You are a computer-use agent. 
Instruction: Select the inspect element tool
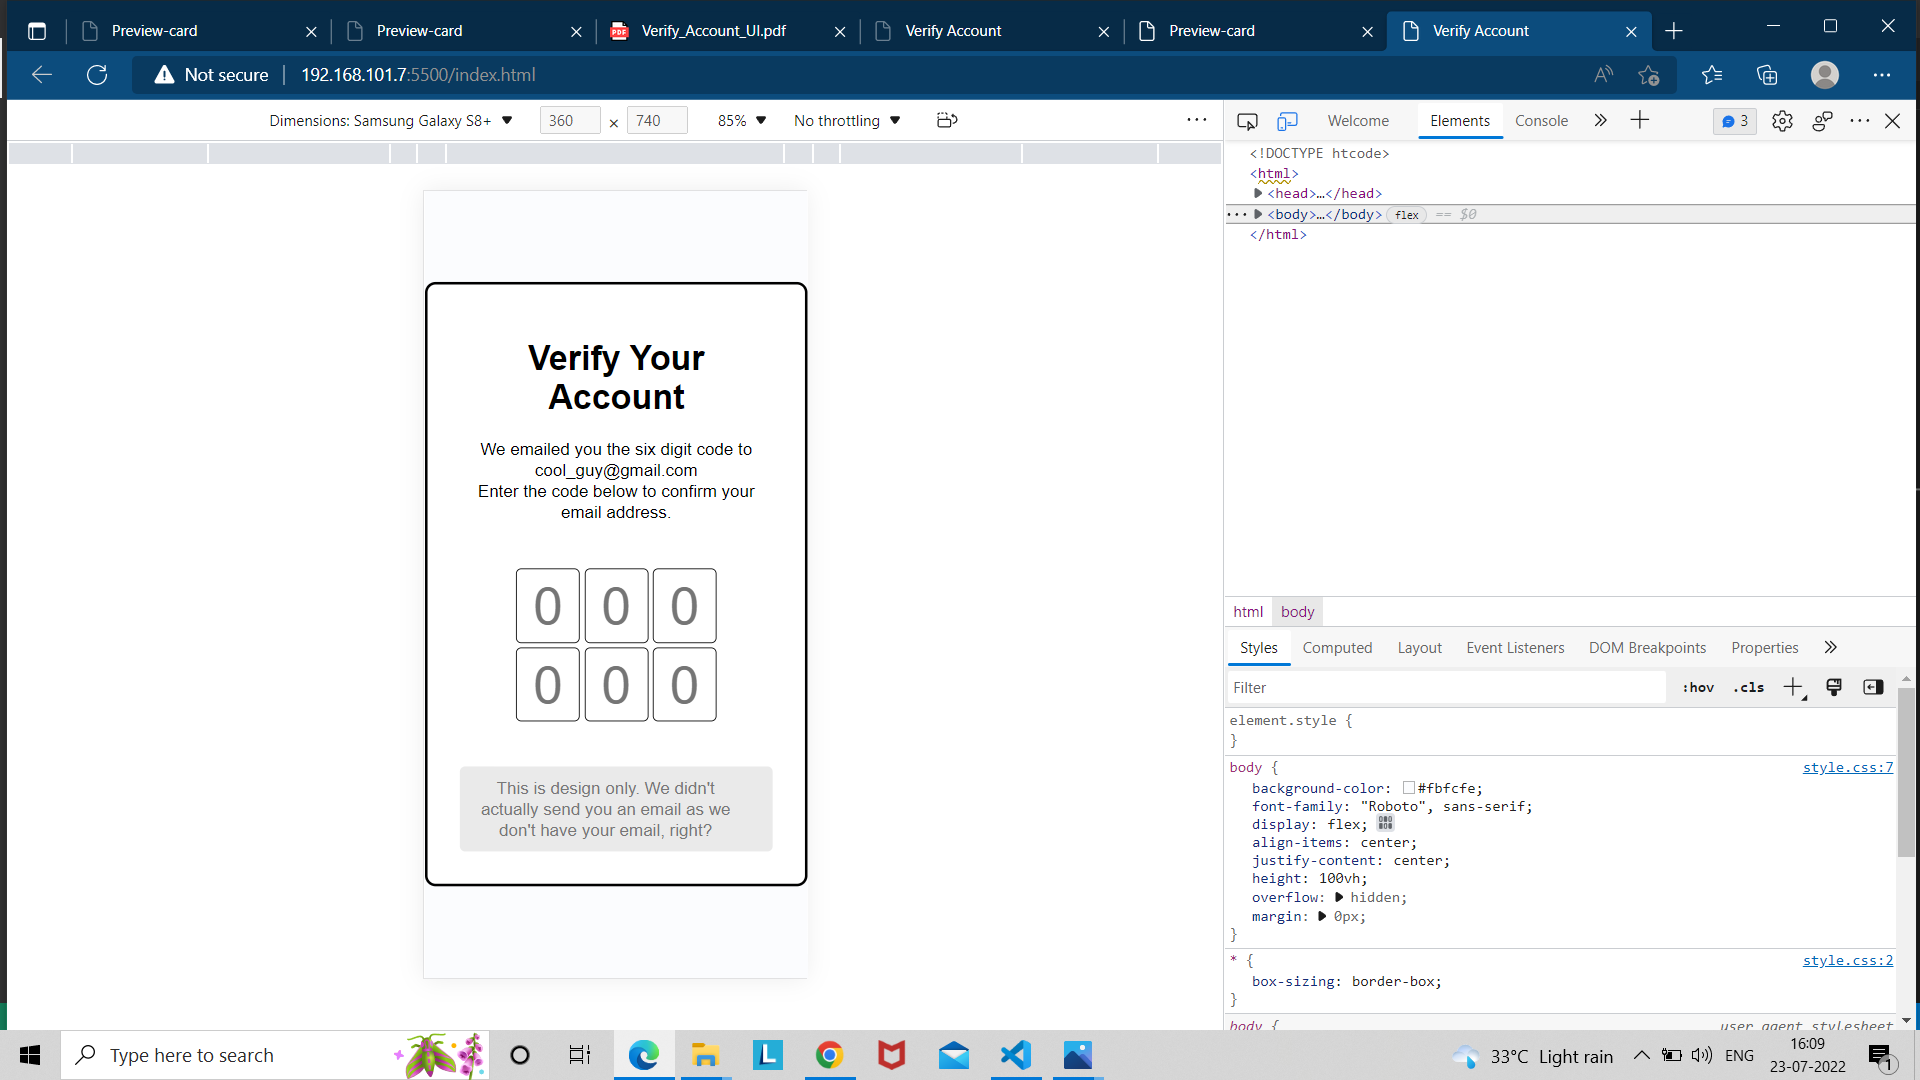pyautogui.click(x=1247, y=120)
